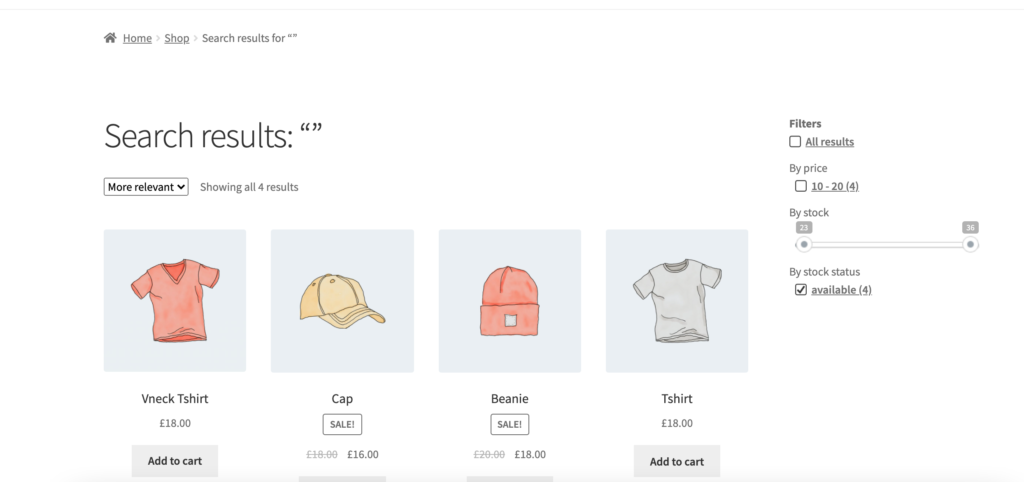Click the stock slider maximum handle at 36
The height and width of the screenshot is (482, 1024).
[x=970, y=244]
